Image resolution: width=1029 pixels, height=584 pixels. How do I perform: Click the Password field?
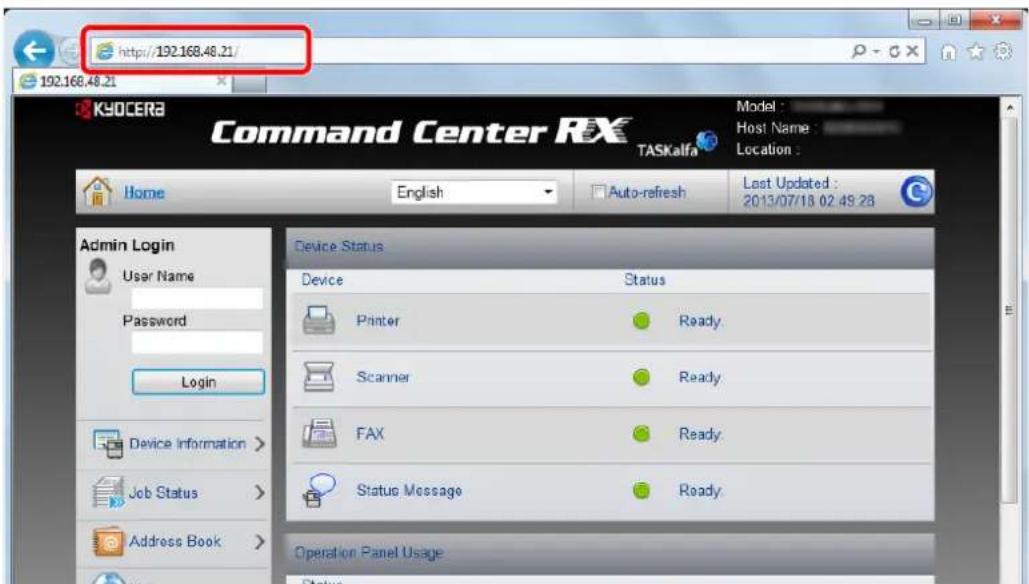point(196,343)
